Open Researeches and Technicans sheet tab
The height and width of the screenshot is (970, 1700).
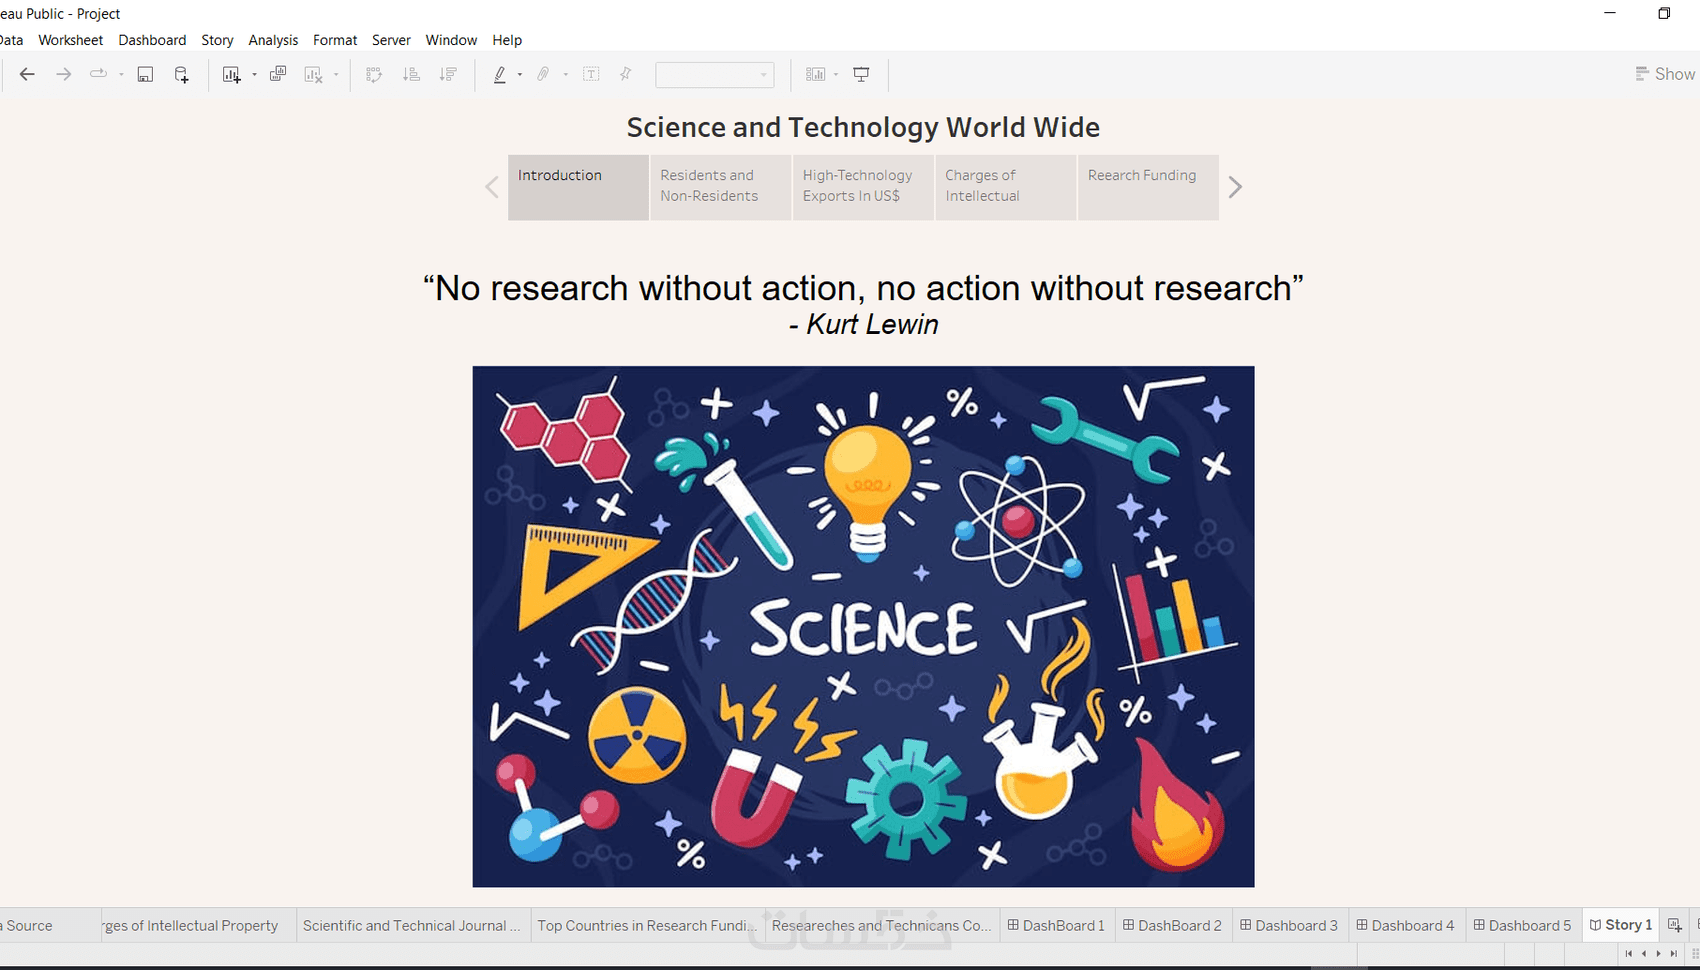point(882,925)
